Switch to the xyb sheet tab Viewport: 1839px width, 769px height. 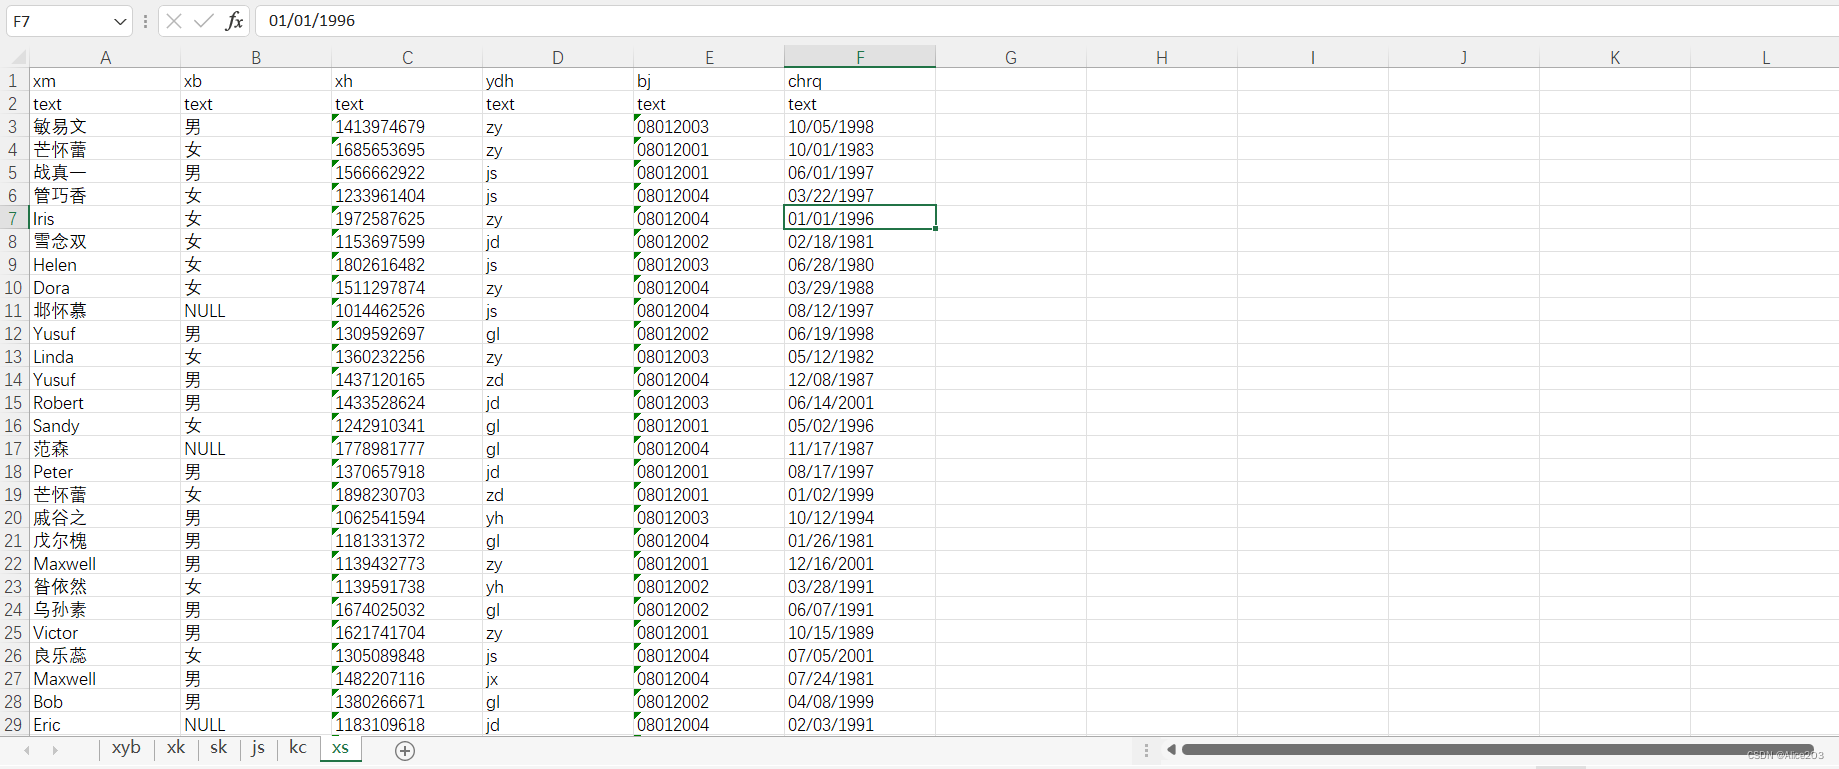click(126, 748)
